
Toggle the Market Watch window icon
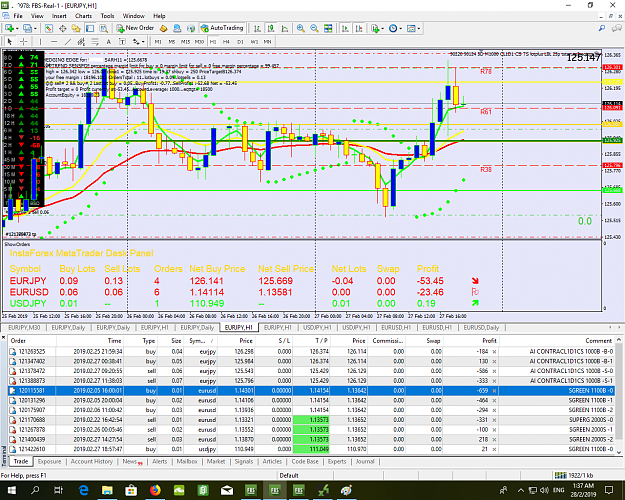click(49, 28)
